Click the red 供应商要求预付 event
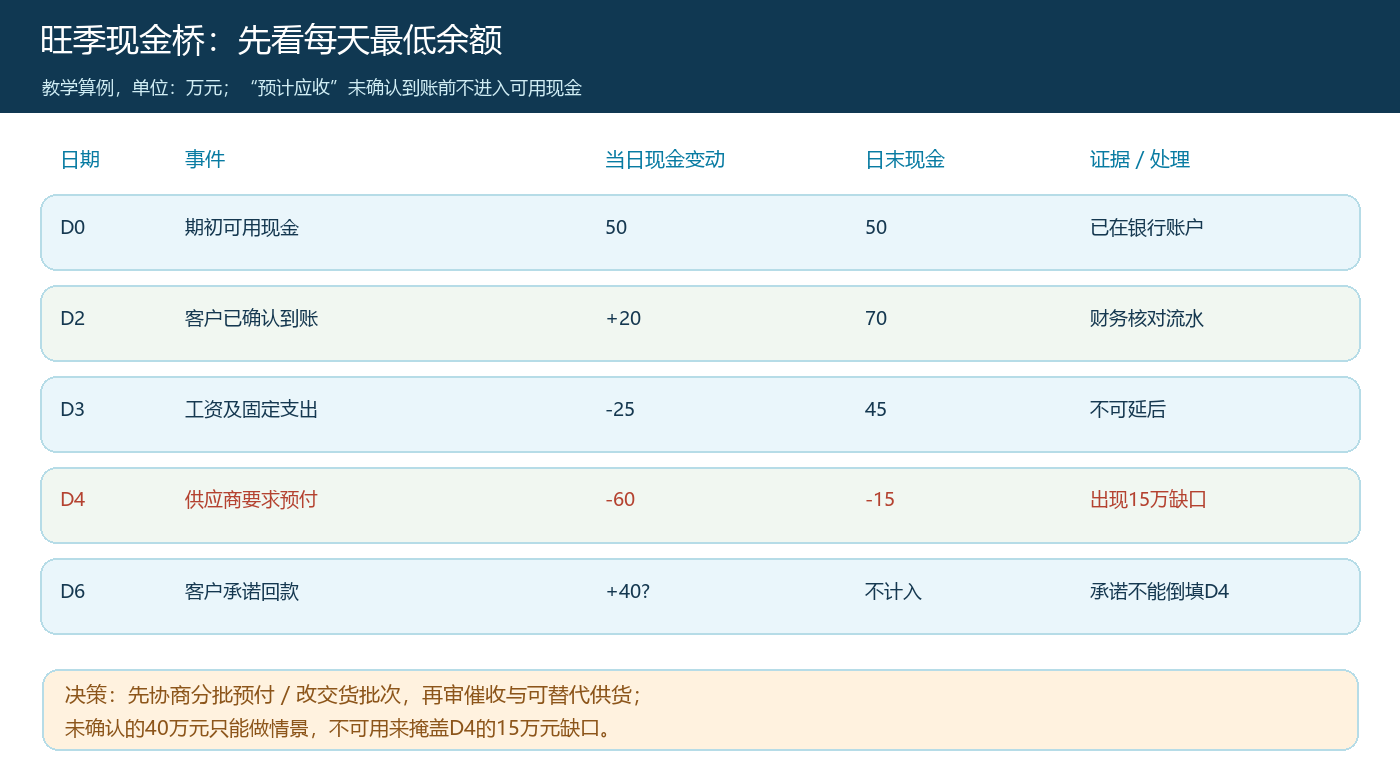Viewport: 1400px width, 770px height. pyautogui.click(x=252, y=499)
